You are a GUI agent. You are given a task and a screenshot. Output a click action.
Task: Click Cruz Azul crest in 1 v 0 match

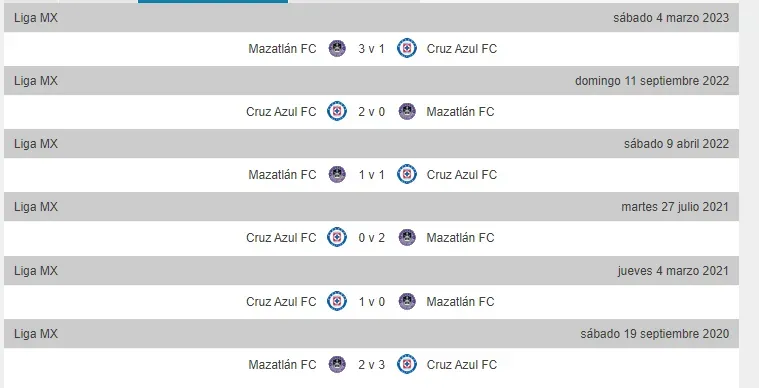337,301
